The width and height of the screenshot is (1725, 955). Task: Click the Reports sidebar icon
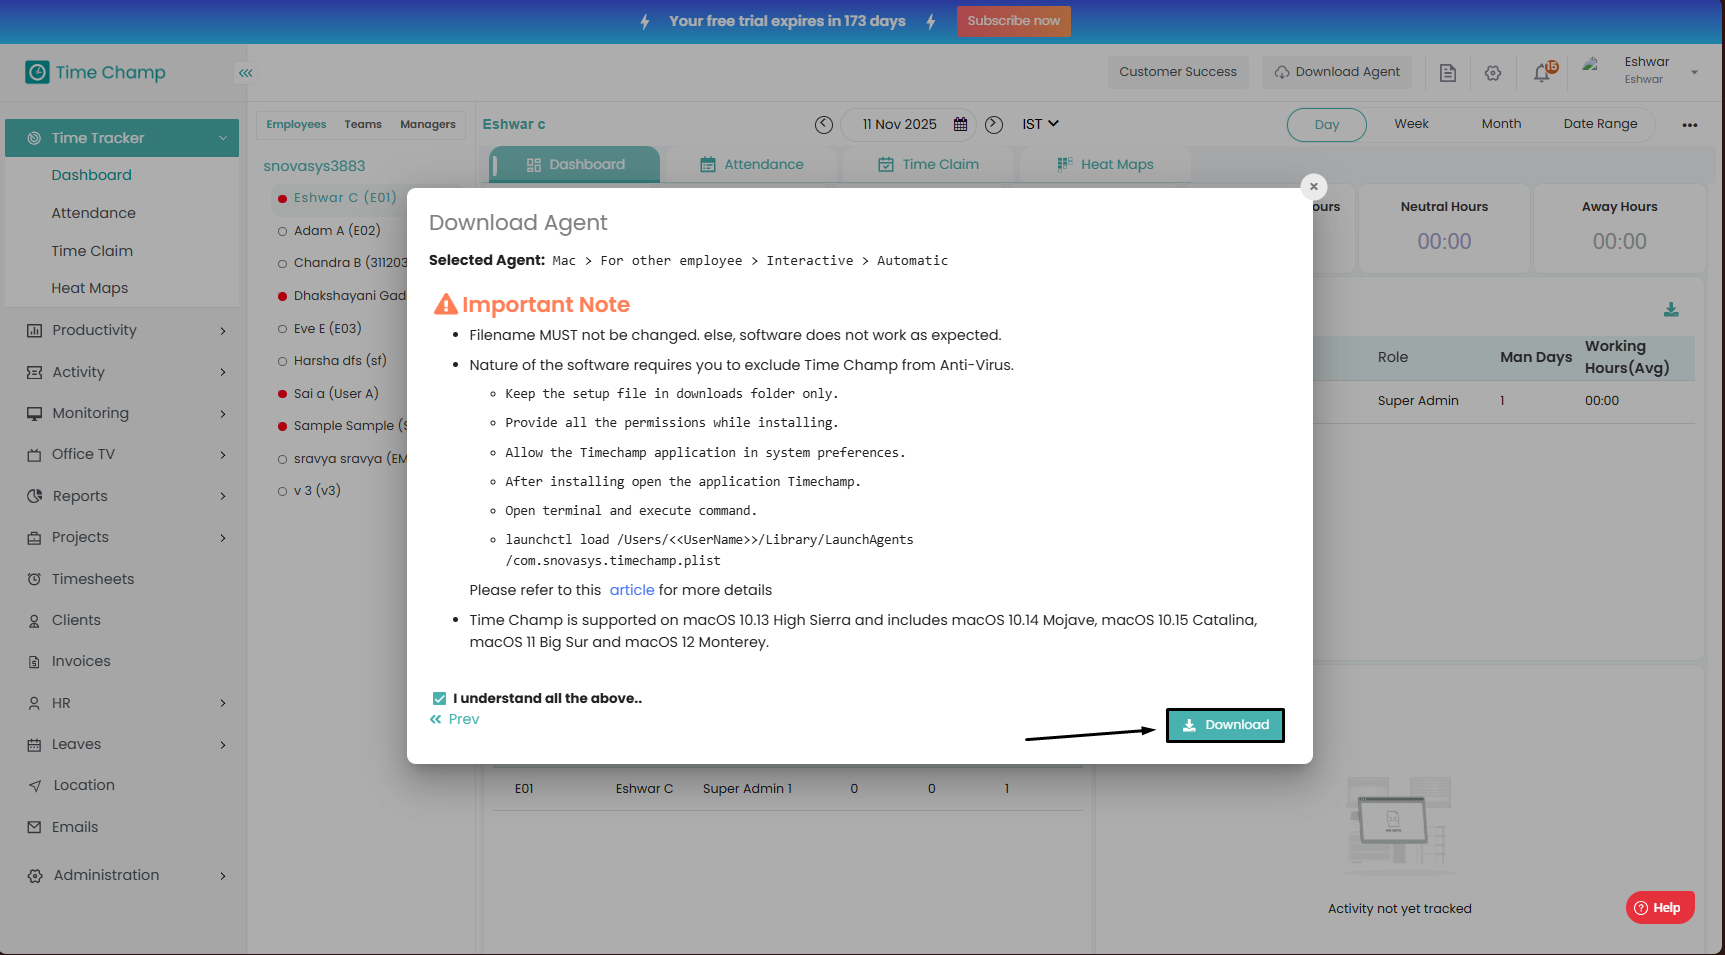tap(35, 496)
